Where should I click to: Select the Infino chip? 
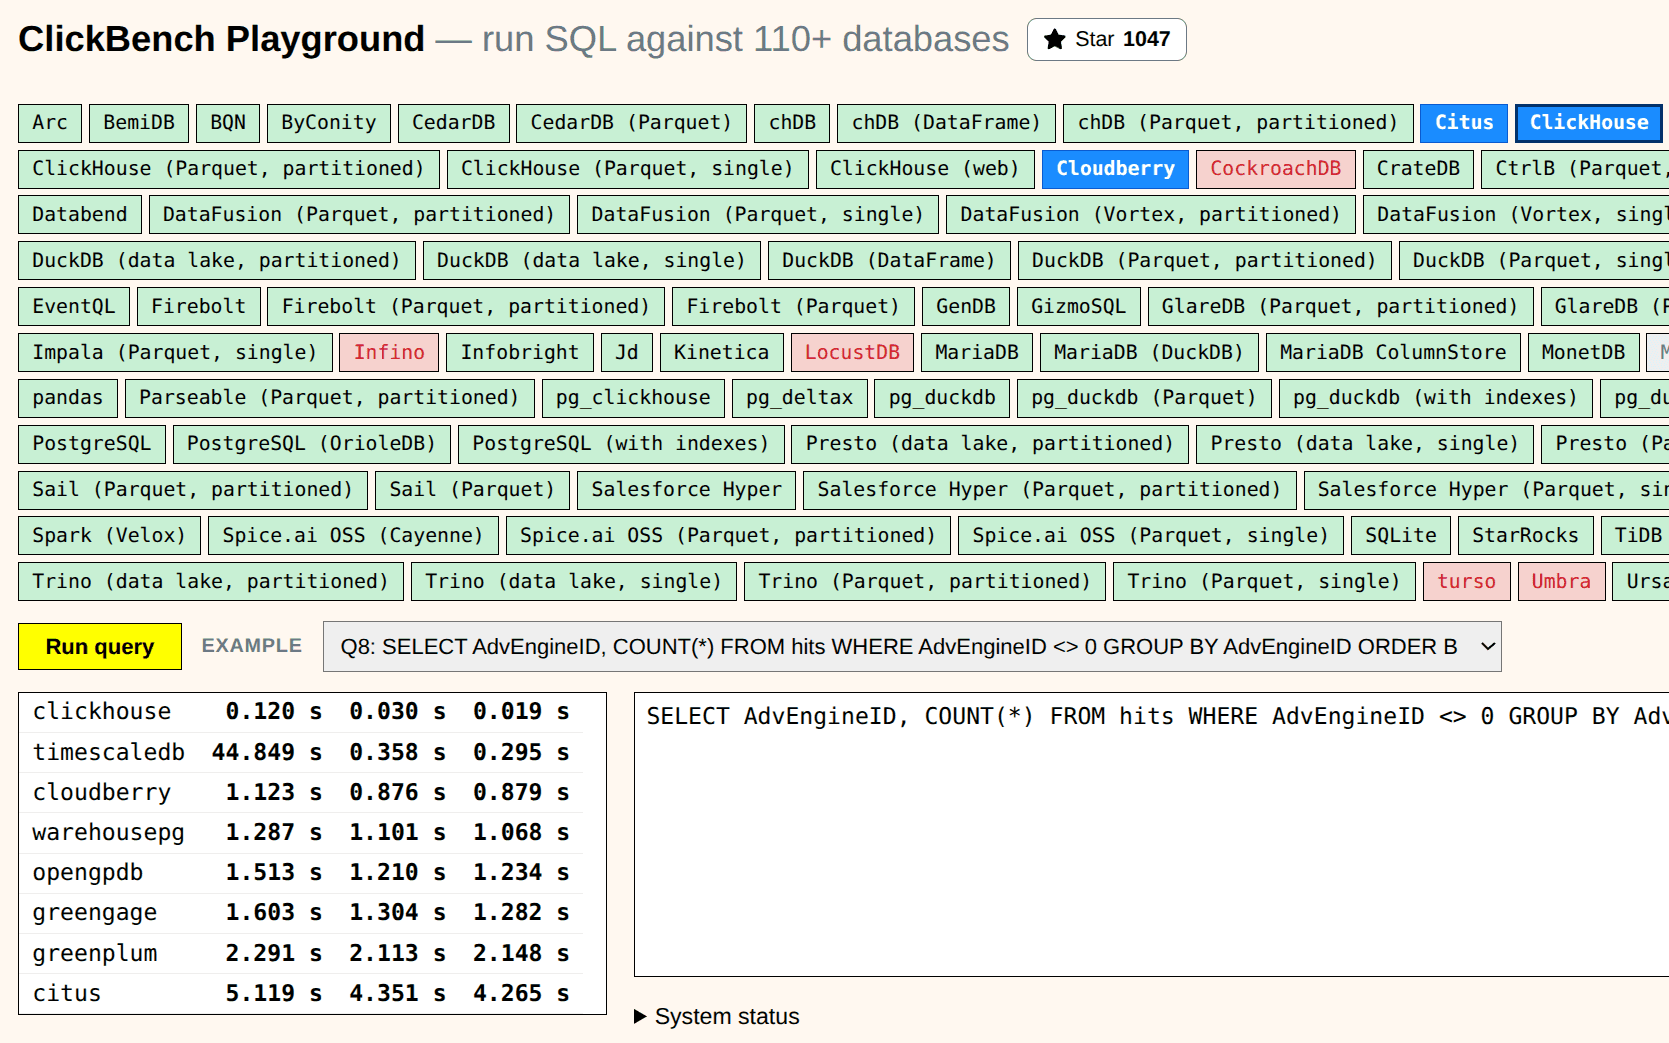coord(389,352)
